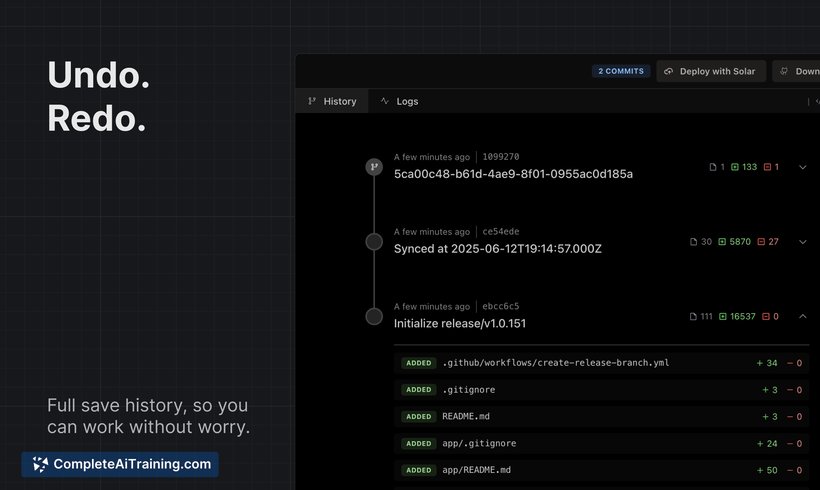Select Initialize release/v1.0.151 commit title

point(460,324)
